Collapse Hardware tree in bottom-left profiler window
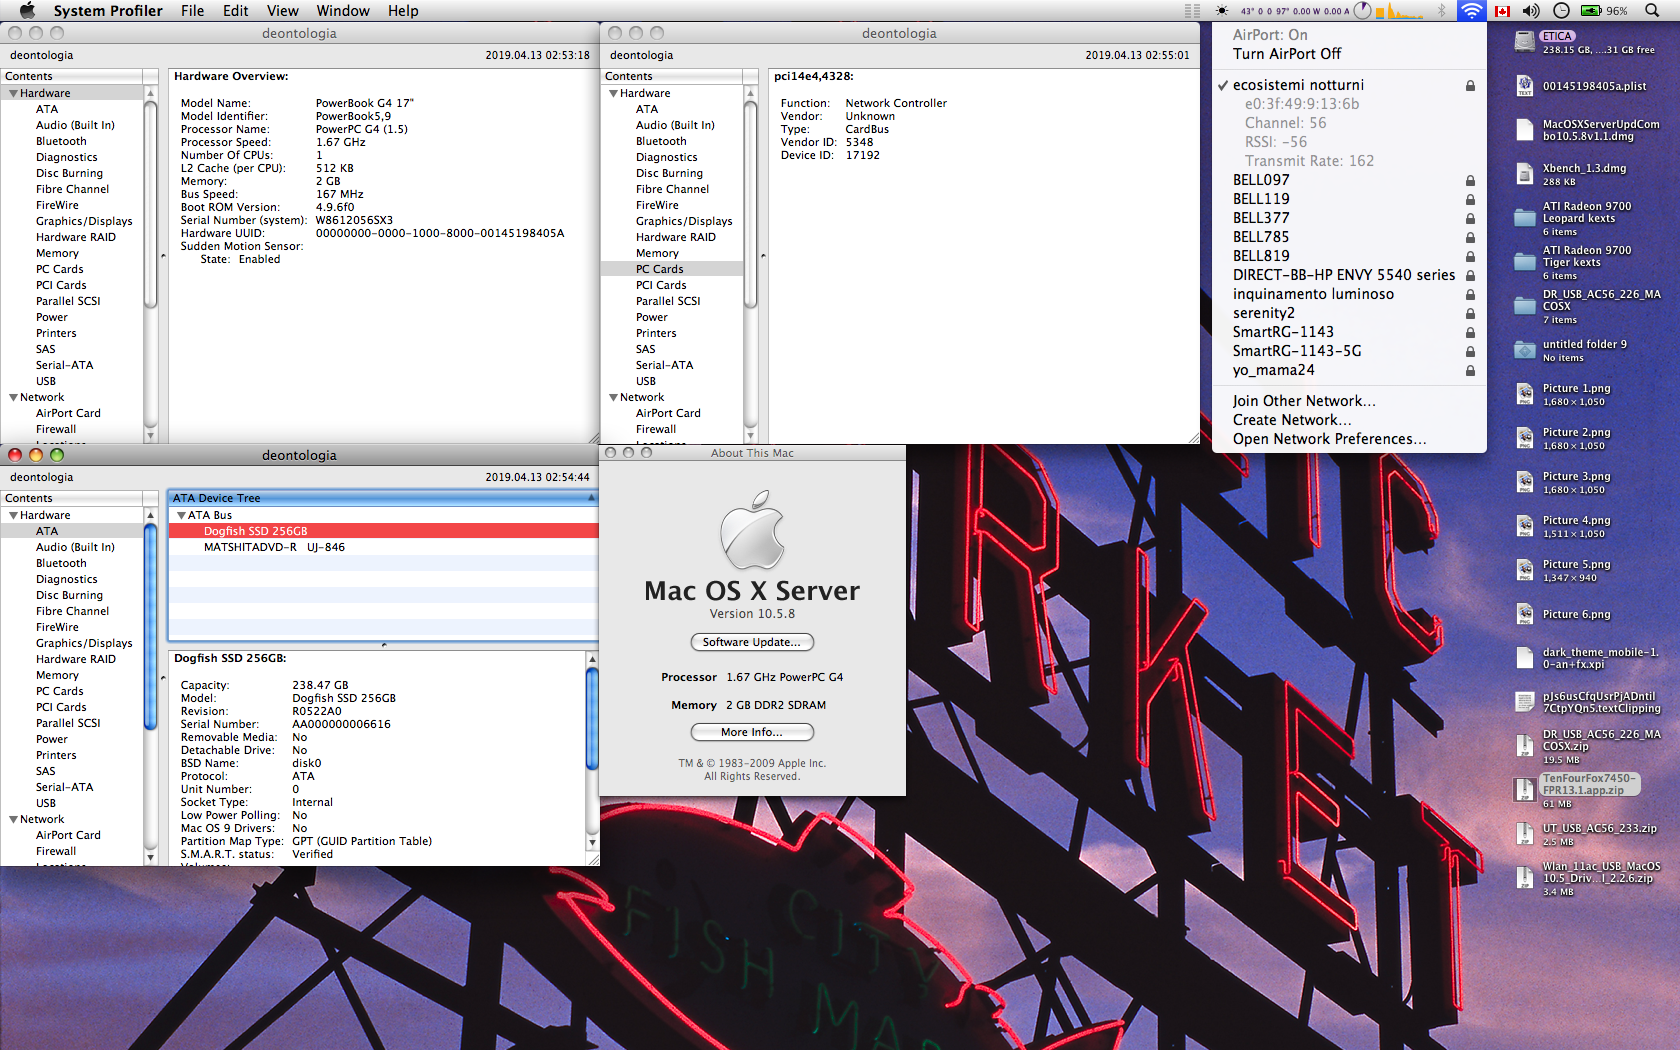The image size is (1680, 1050). [13, 515]
